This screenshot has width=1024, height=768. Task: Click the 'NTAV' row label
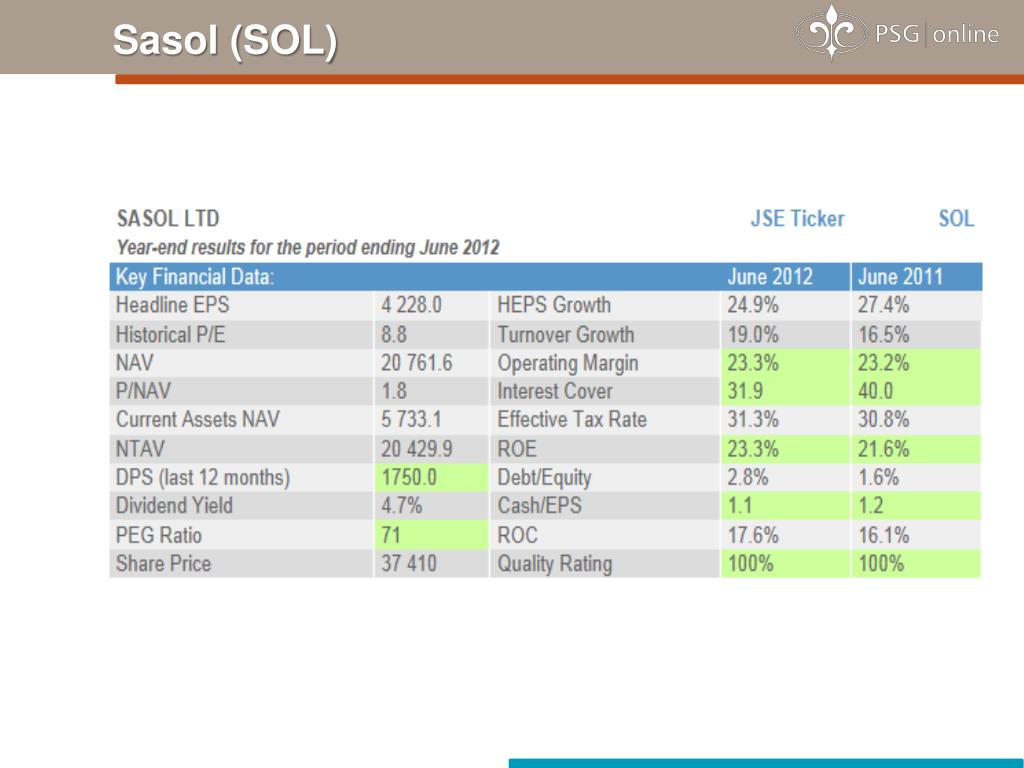[x=140, y=449]
